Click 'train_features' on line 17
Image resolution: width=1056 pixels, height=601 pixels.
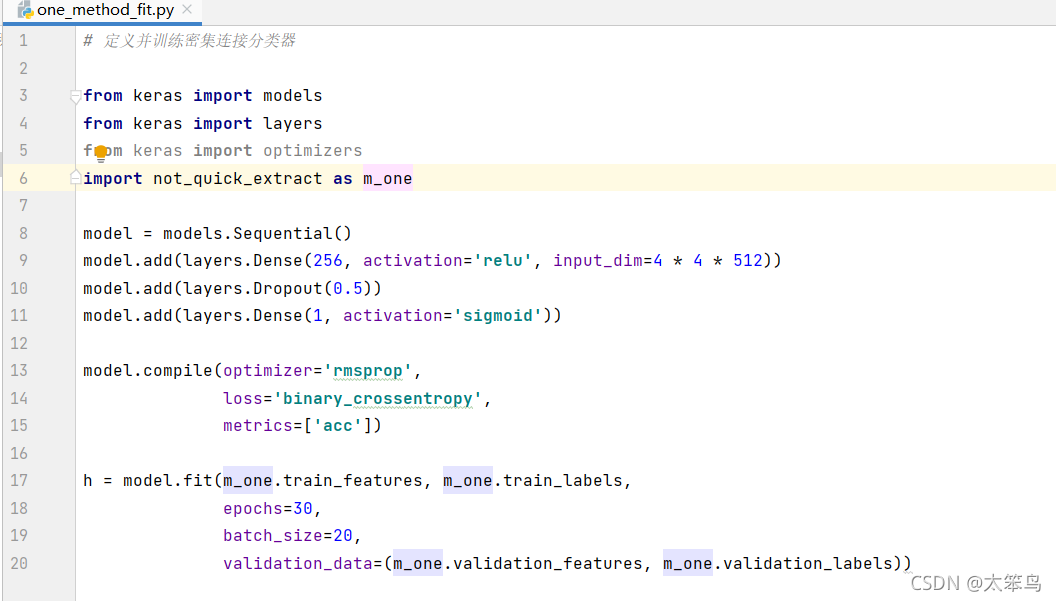click(352, 481)
